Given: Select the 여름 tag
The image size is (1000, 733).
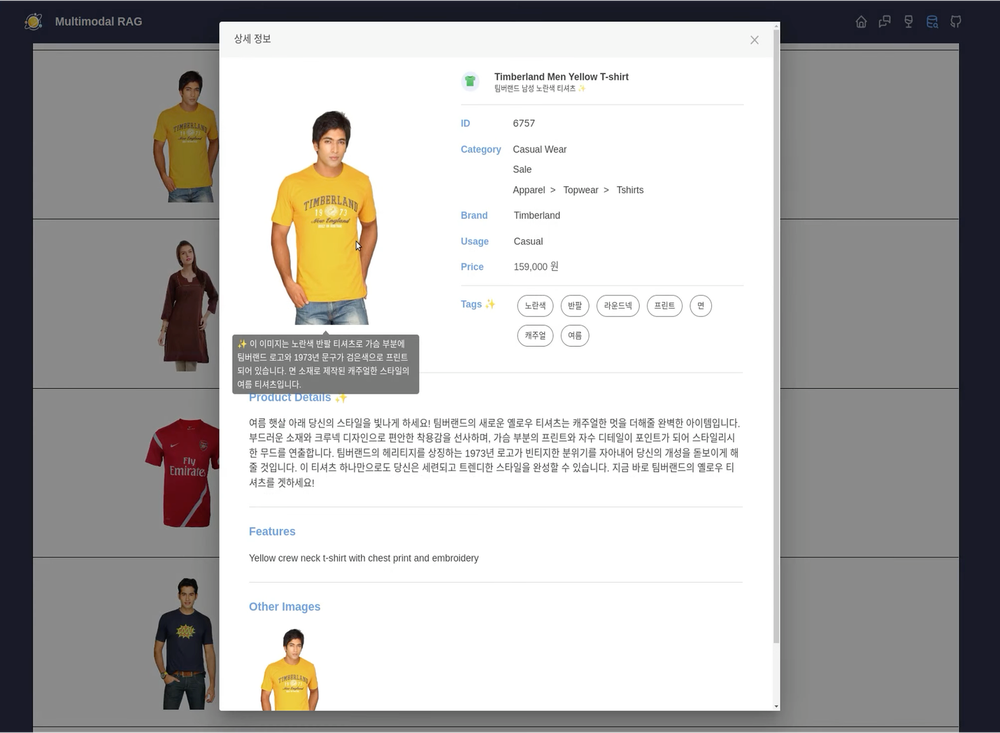Looking at the screenshot, I should point(575,336).
